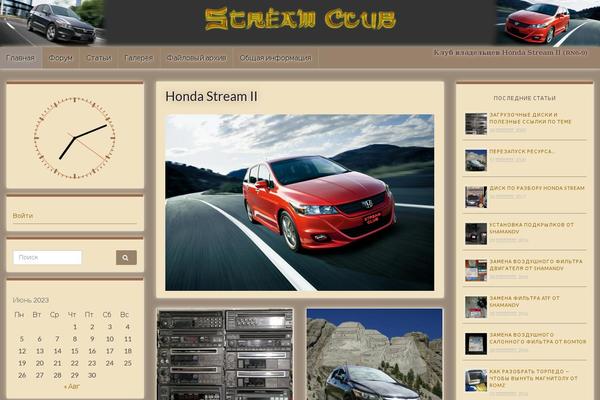Open the Форум menu item
Screen dimensions: 600x400
[x=60, y=58]
